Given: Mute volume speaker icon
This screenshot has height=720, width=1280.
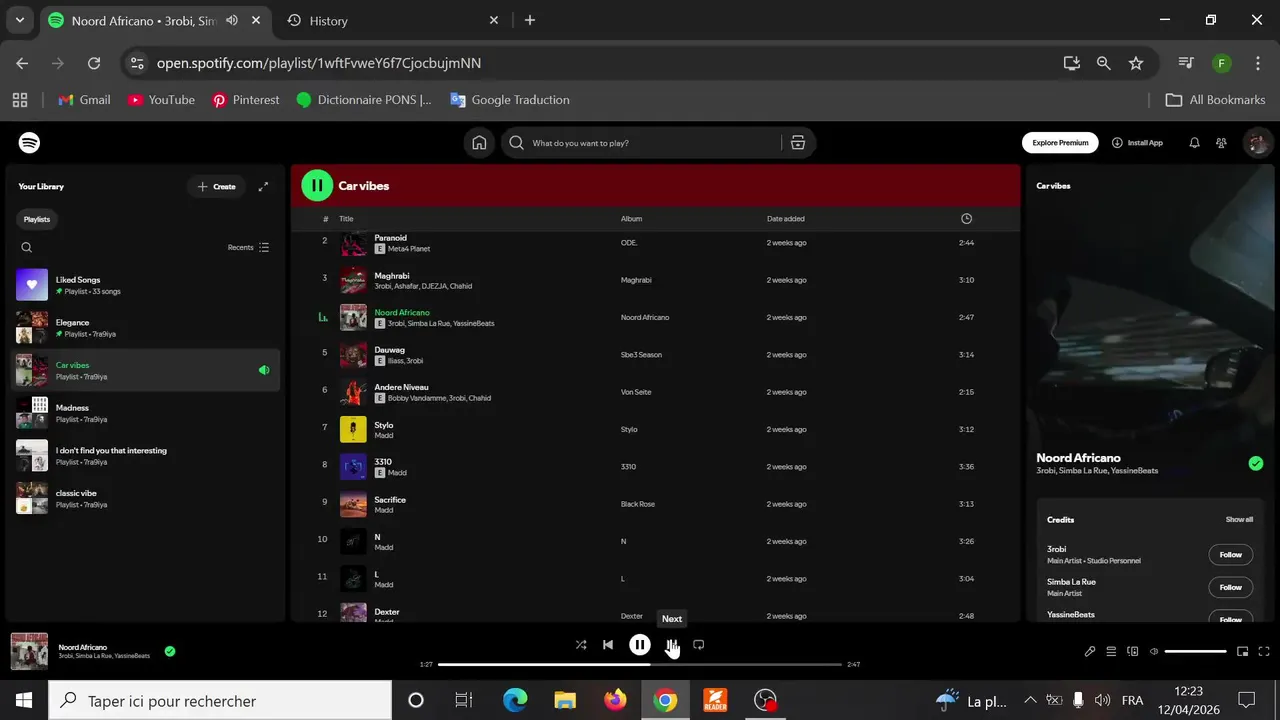Looking at the screenshot, I should pyautogui.click(x=1154, y=651).
